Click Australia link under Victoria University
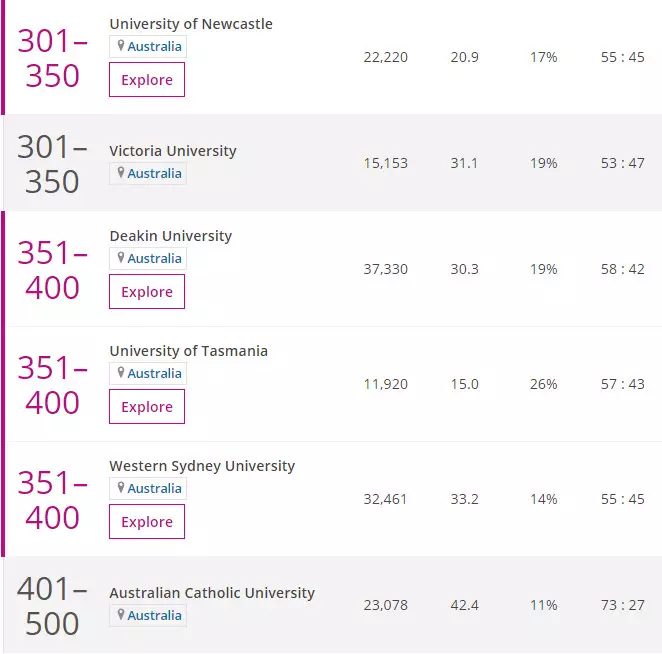662x654 pixels. coord(154,173)
